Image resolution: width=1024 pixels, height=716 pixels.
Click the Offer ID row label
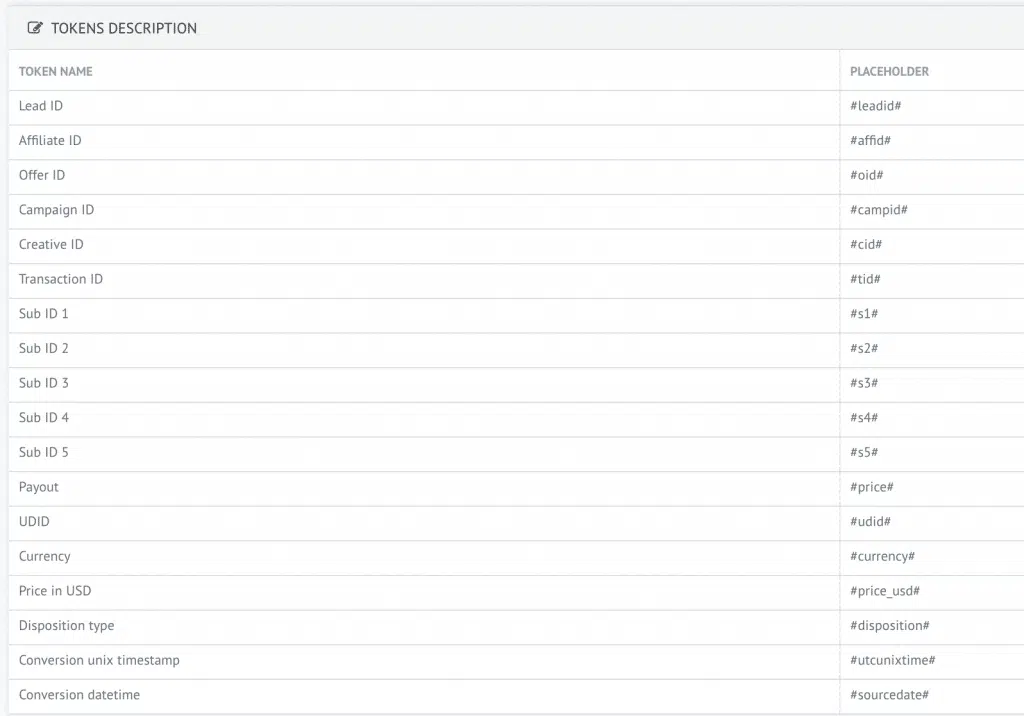pos(42,175)
